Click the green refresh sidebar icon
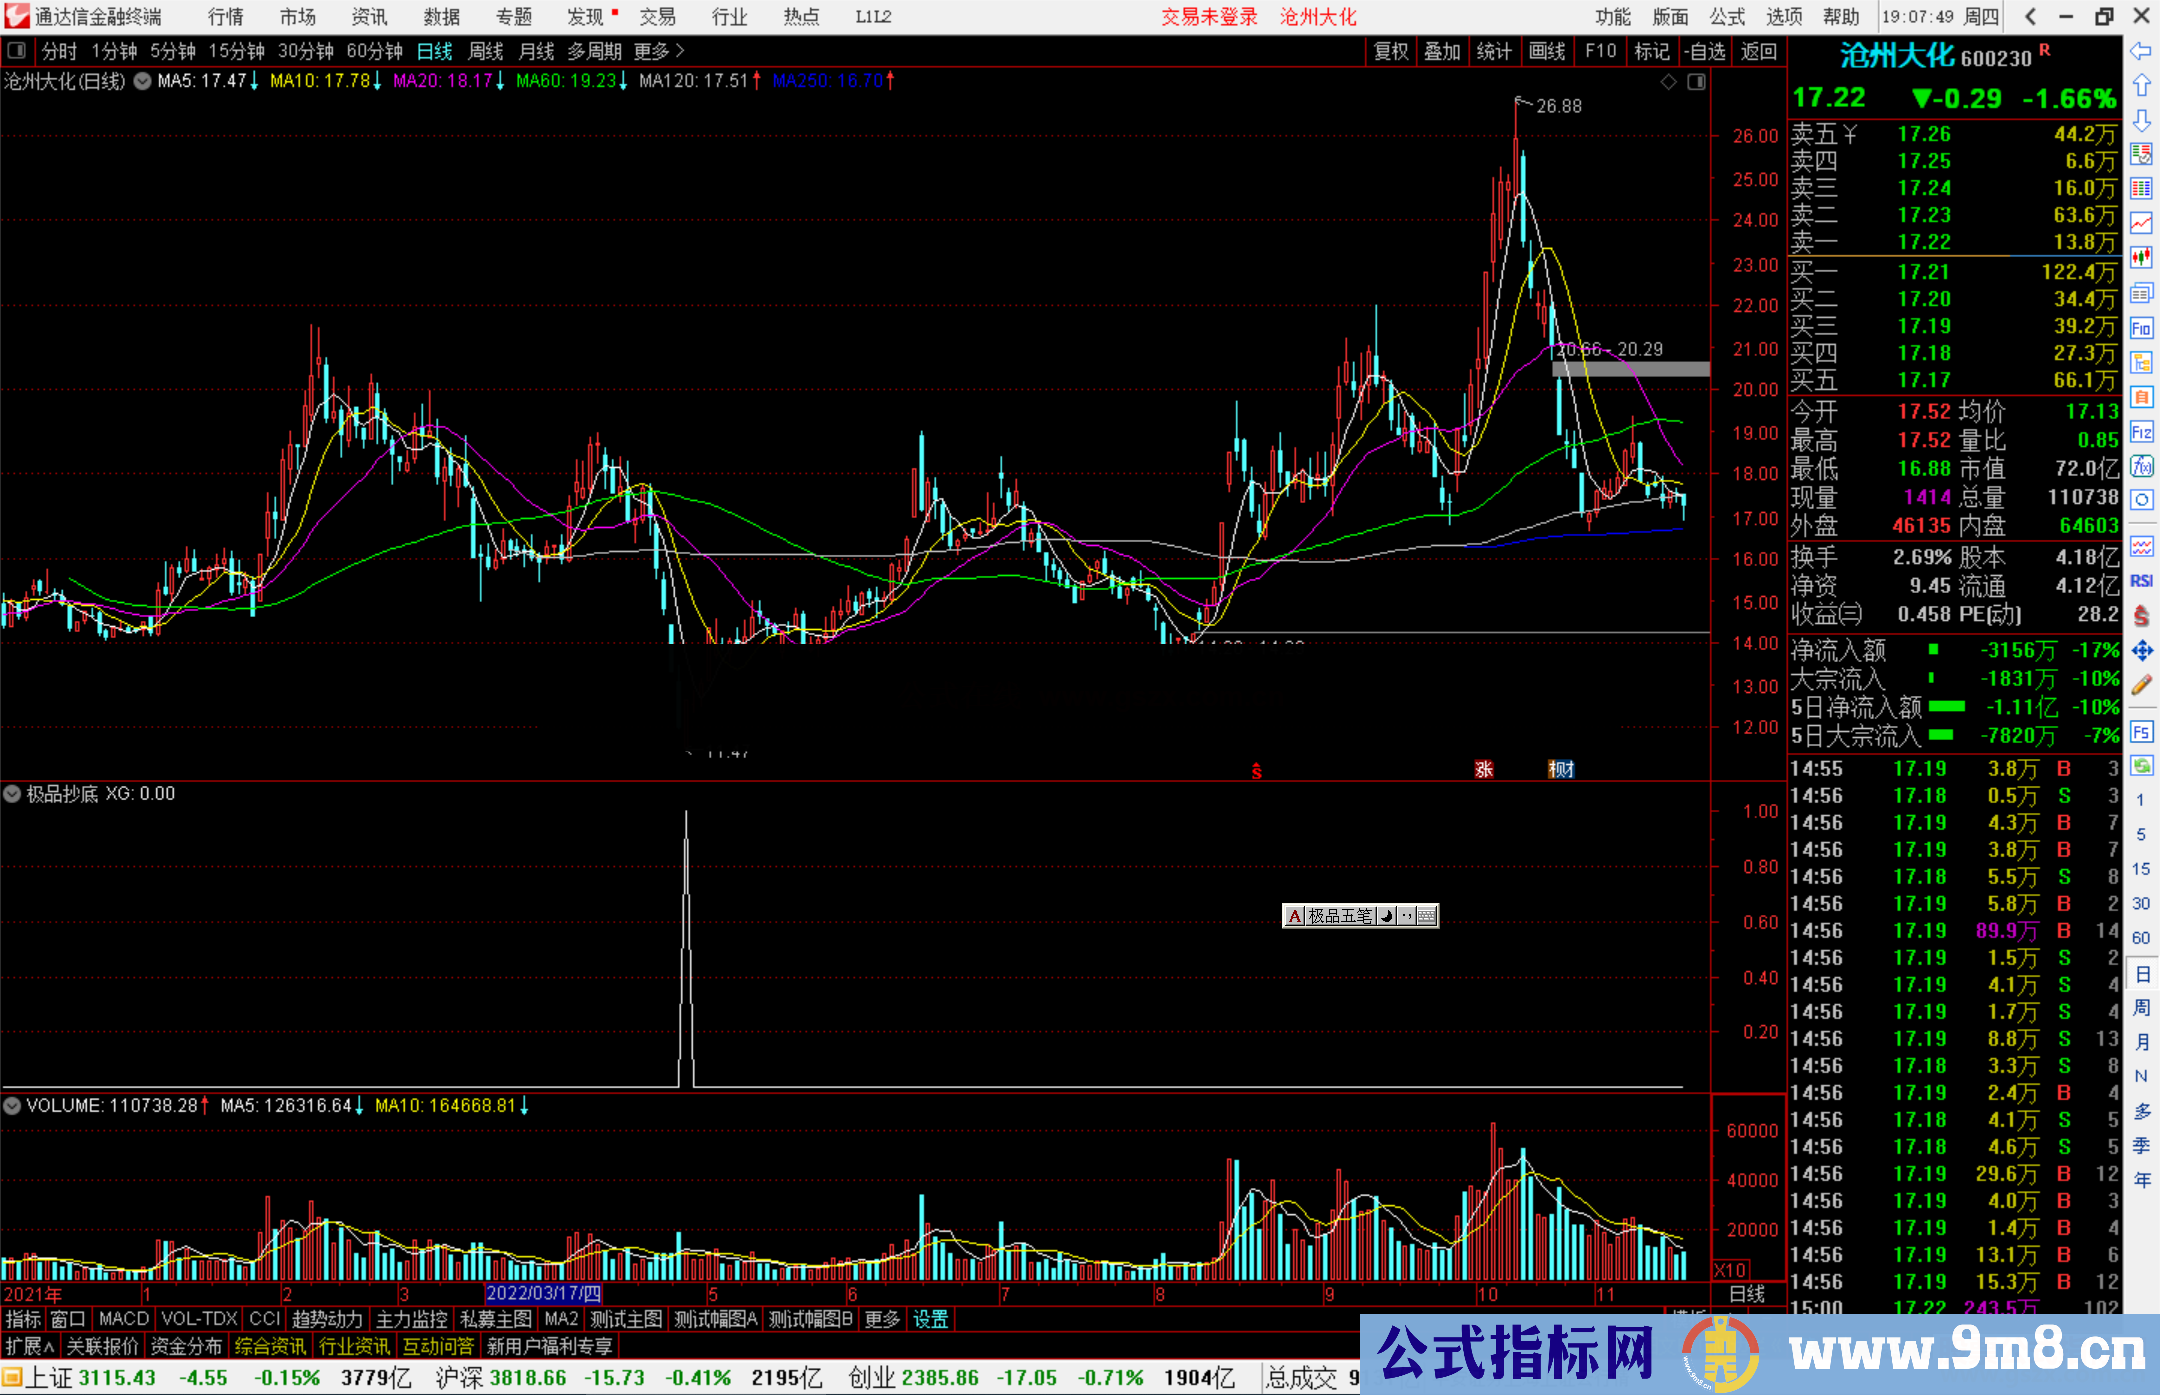2160x1395 pixels. tap(2141, 766)
